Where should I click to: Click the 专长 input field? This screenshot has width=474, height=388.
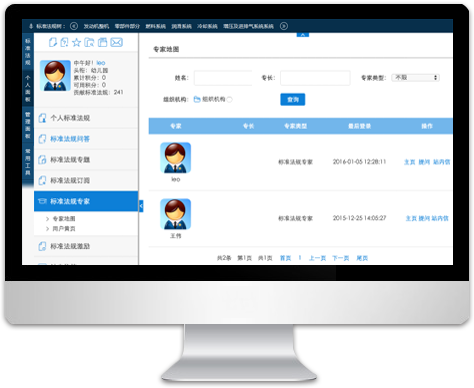(315, 78)
